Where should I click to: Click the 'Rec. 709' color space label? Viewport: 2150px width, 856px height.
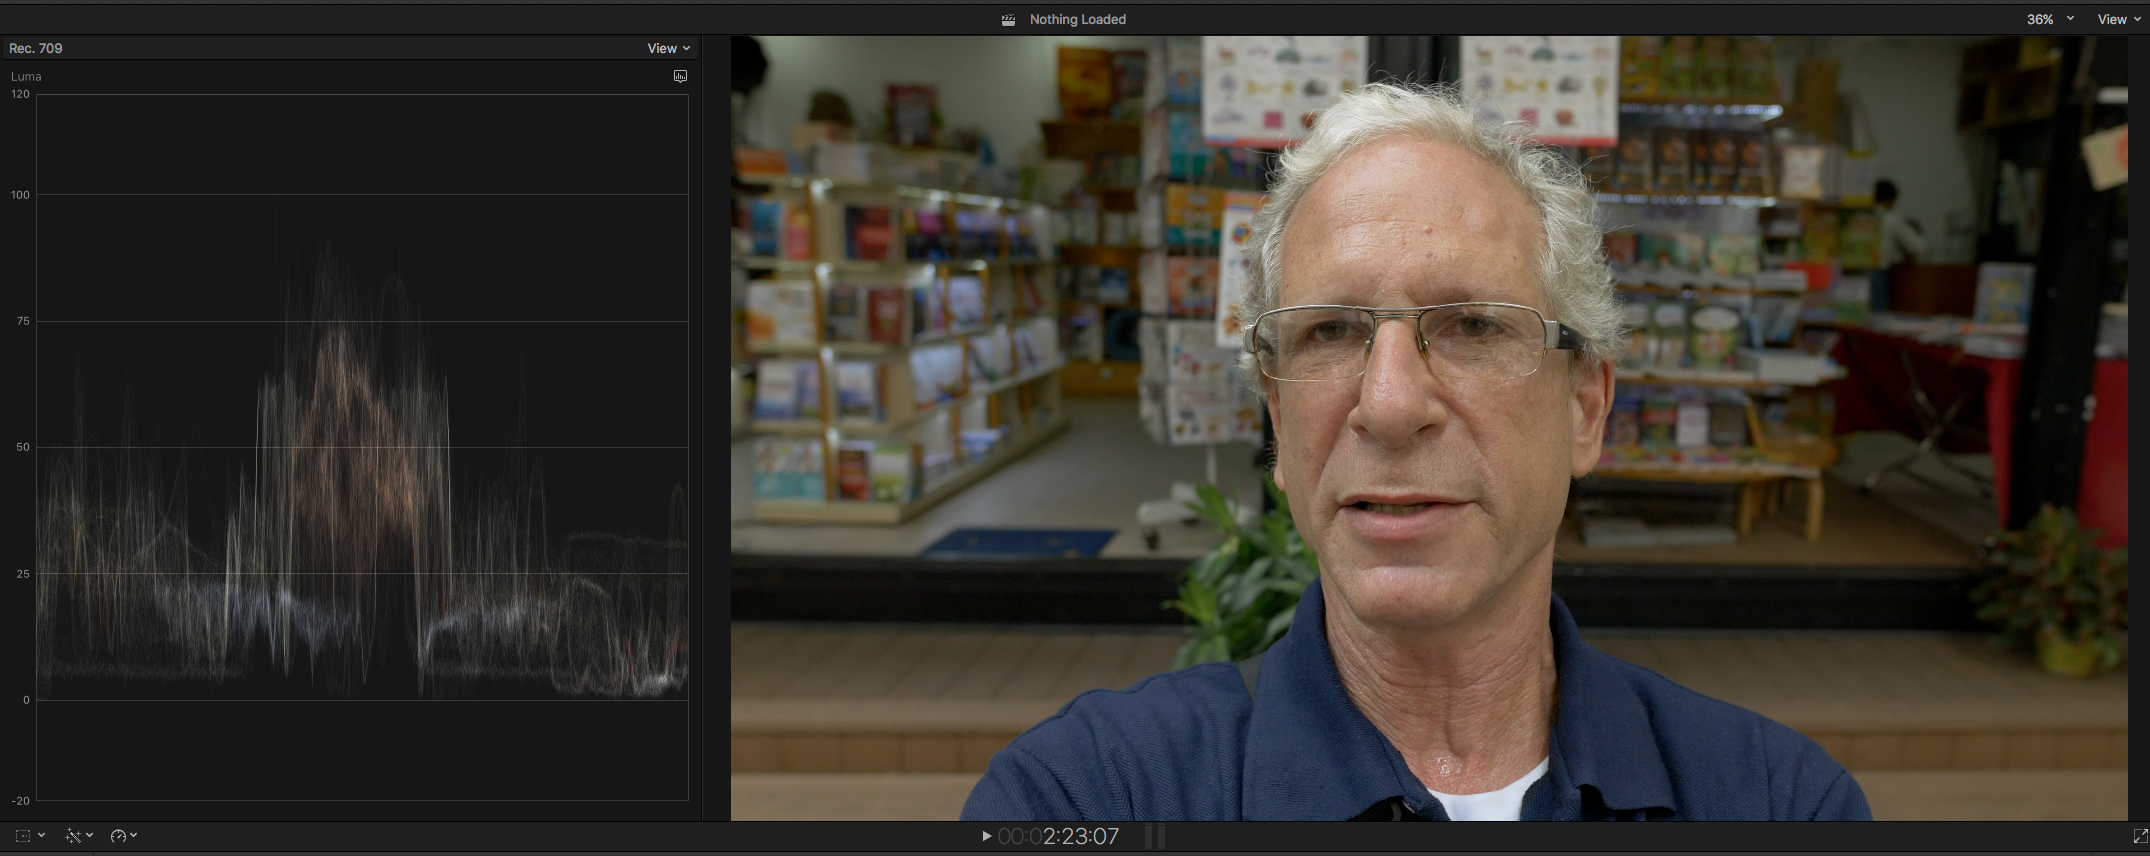pos(36,48)
